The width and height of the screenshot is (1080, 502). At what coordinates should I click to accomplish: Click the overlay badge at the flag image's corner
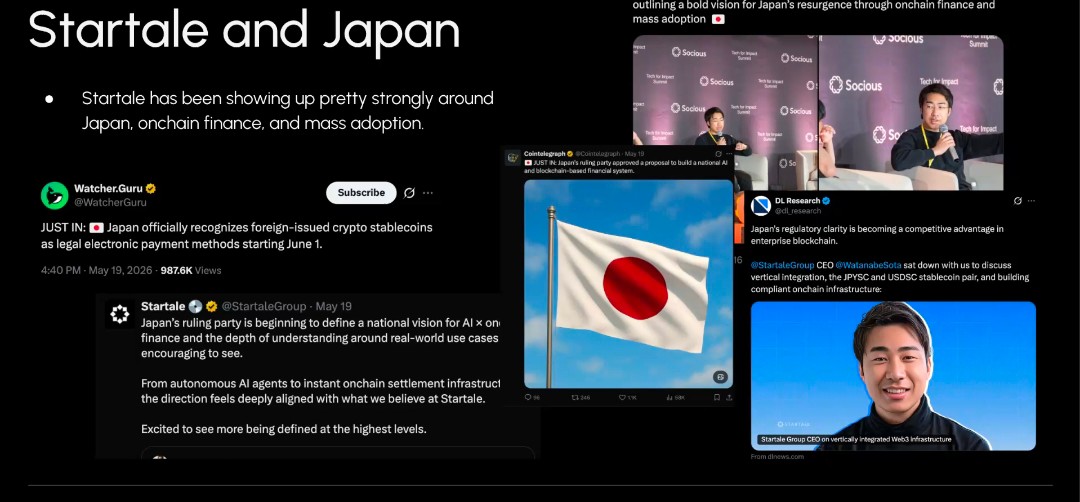click(720, 377)
